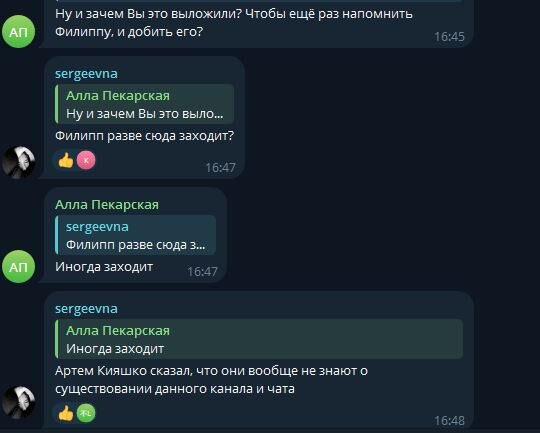
Task: Open sergeevna's photo avatar near 16:47 message
Action: pyautogui.click(x=18, y=162)
